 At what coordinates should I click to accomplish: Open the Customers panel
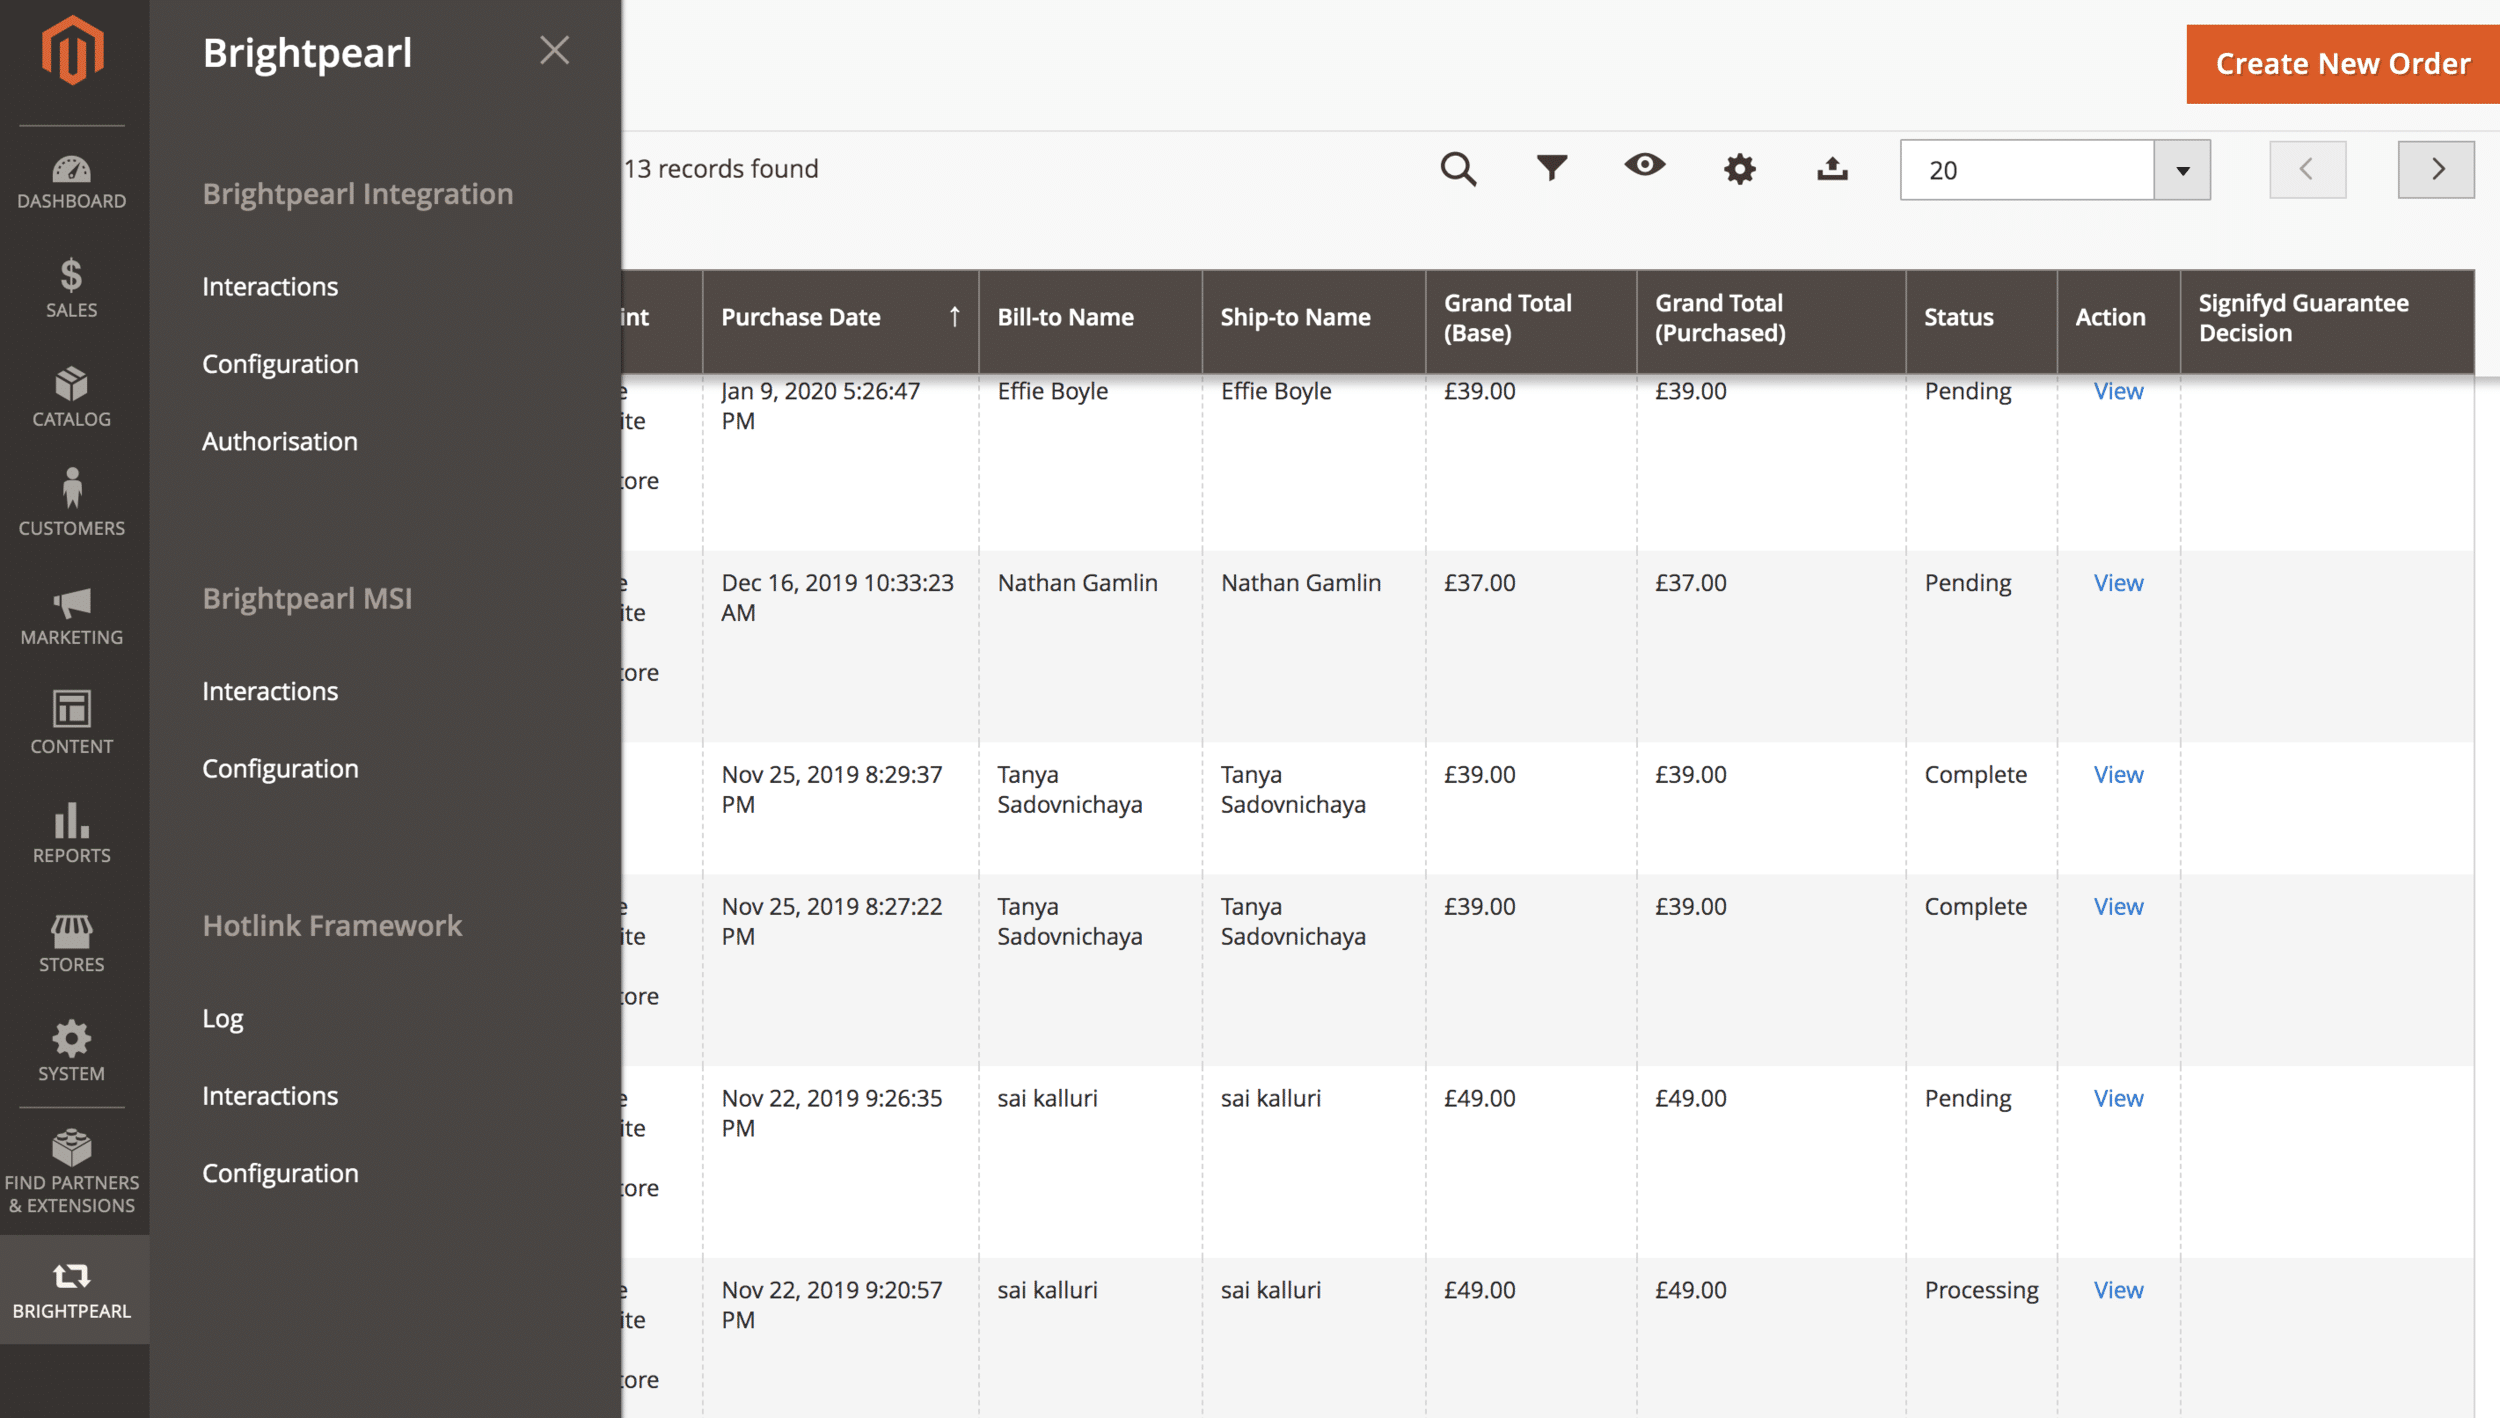[x=70, y=505]
